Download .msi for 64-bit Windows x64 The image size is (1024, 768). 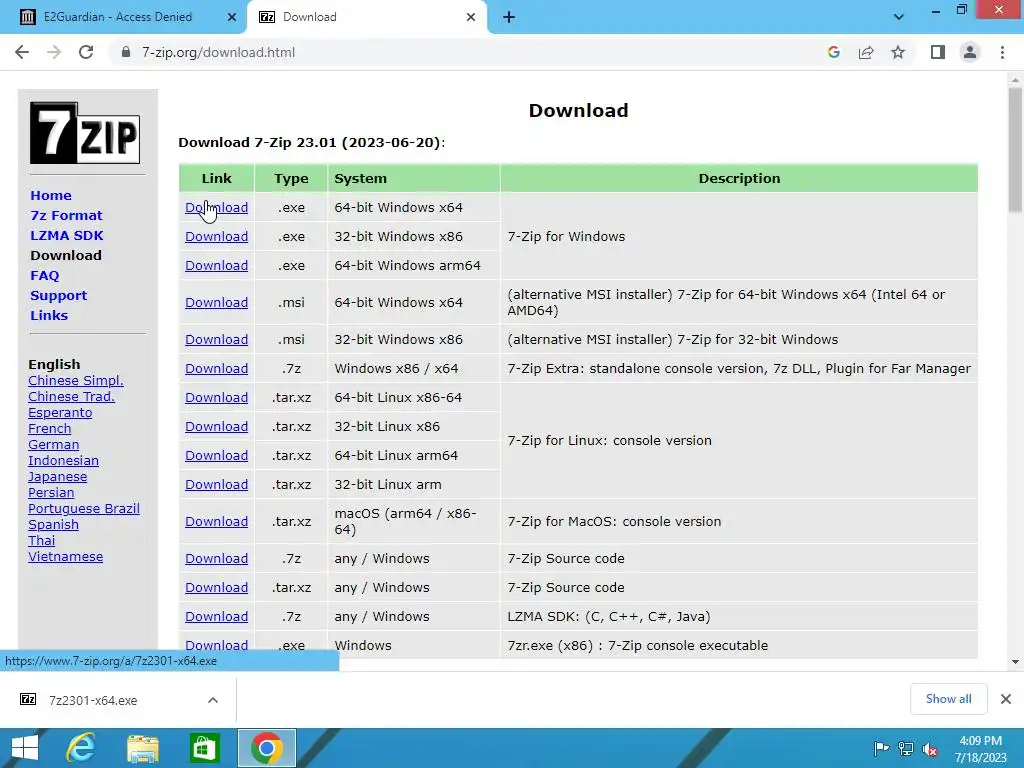(x=216, y=302)
